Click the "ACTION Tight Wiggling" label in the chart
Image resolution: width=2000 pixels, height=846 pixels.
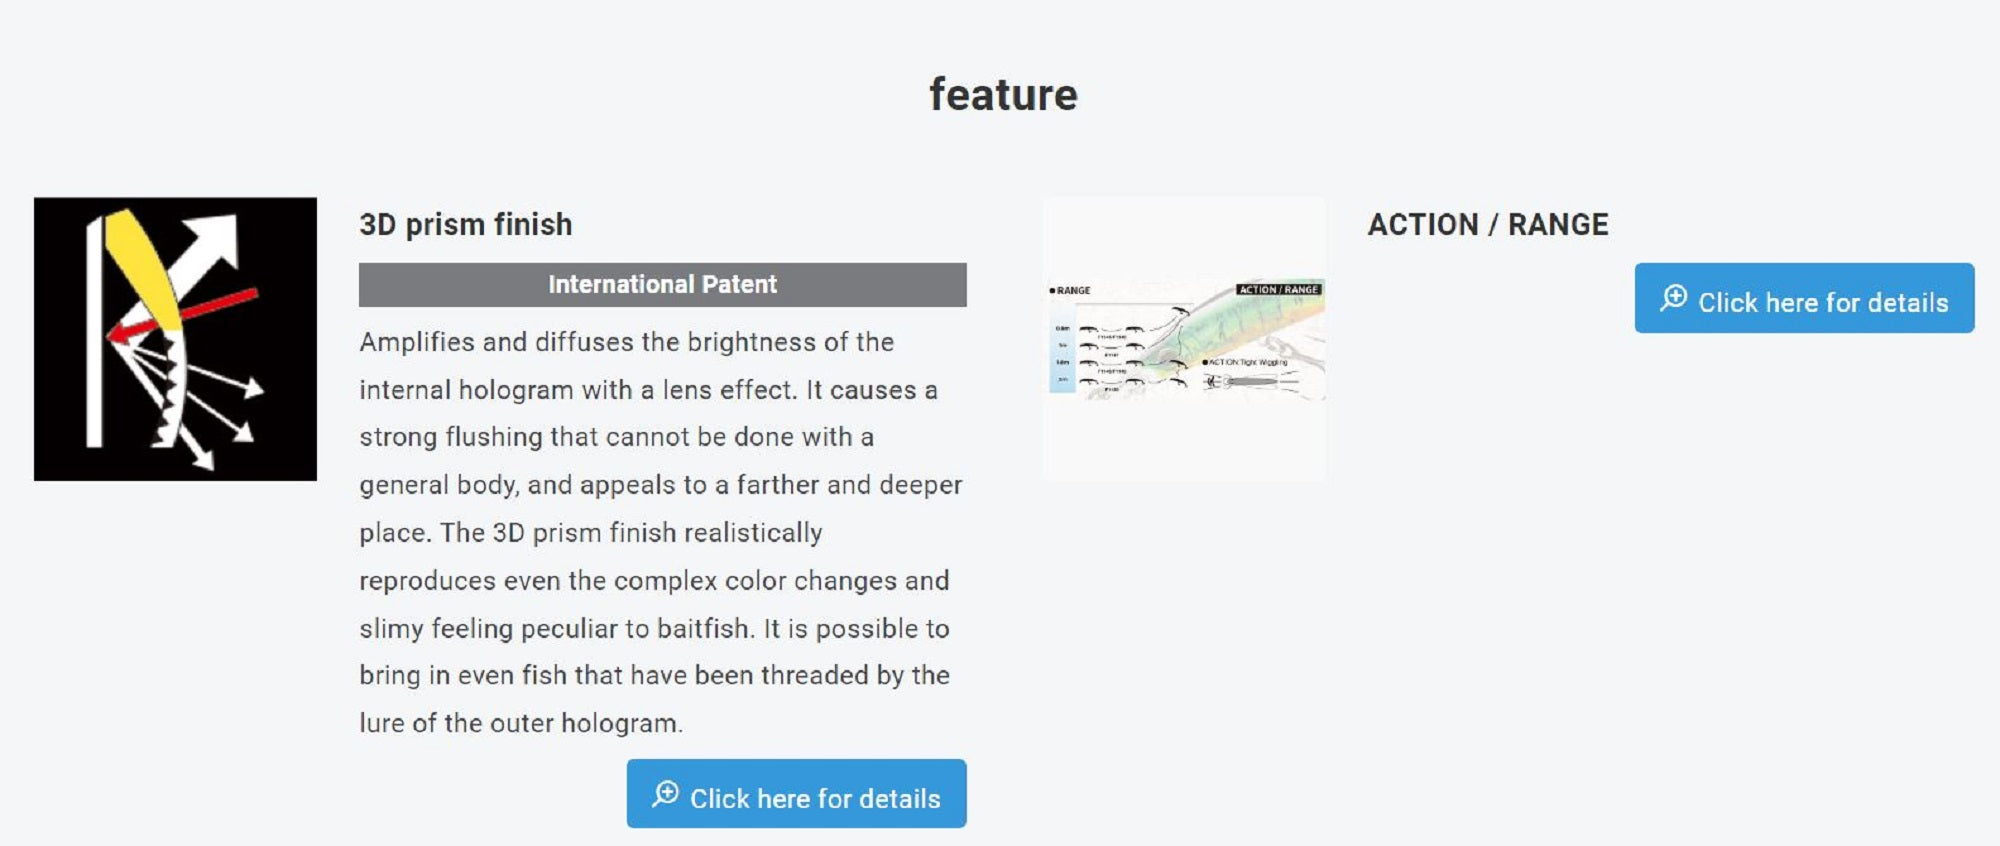click(1248, 362)
